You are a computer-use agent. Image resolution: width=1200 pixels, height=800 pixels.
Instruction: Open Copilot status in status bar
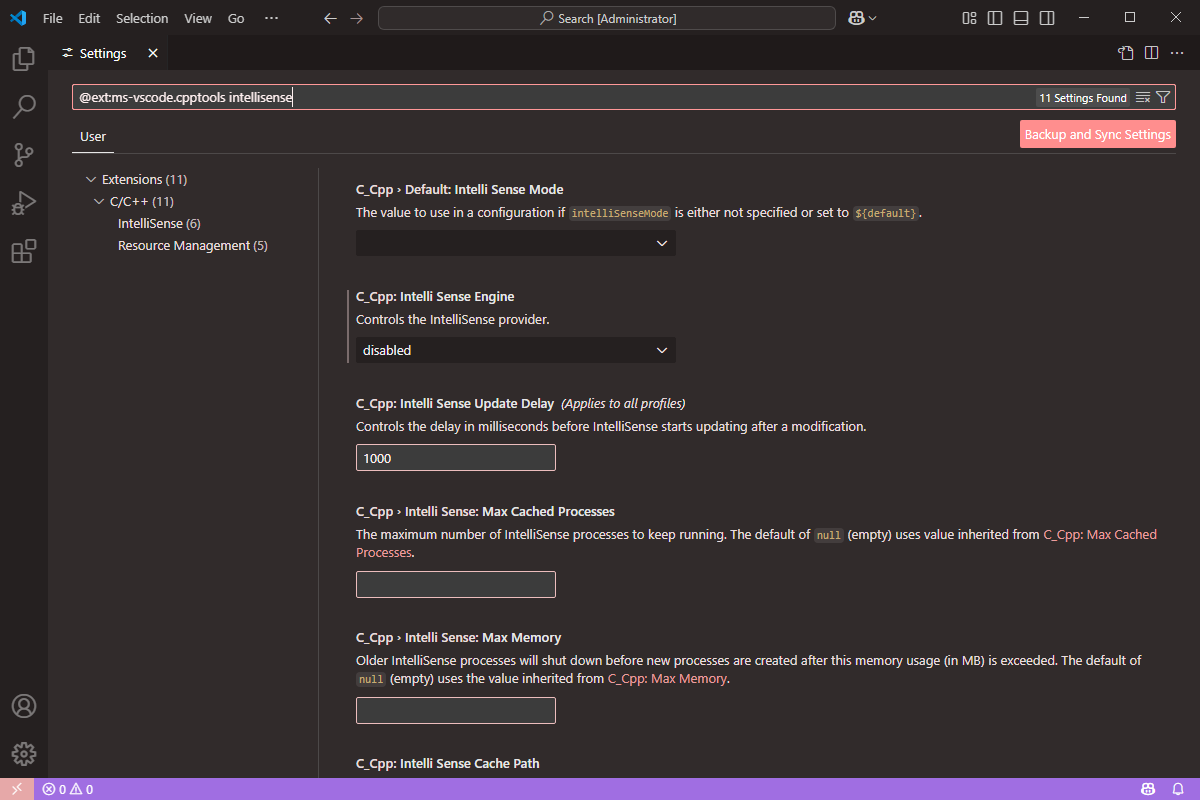click(1149, 789)
